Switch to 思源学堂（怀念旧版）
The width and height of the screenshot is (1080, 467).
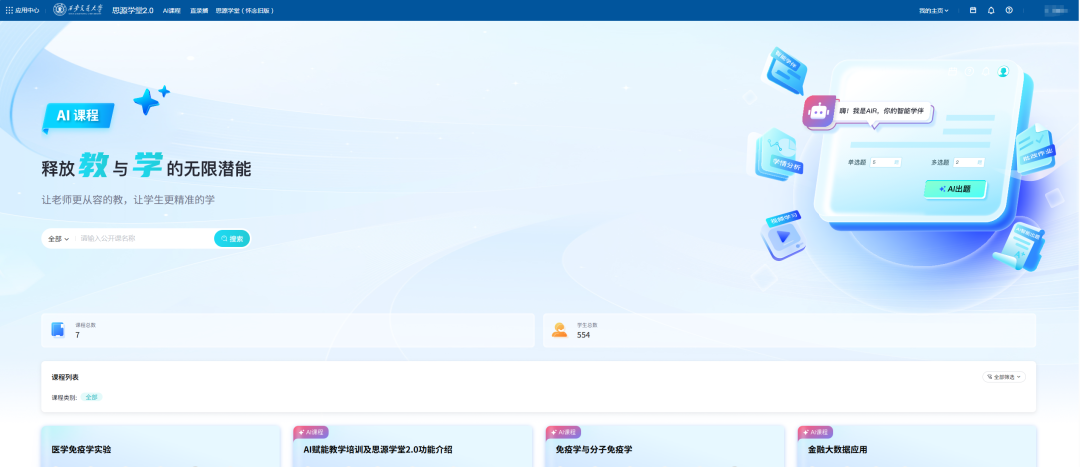(244, 10)
